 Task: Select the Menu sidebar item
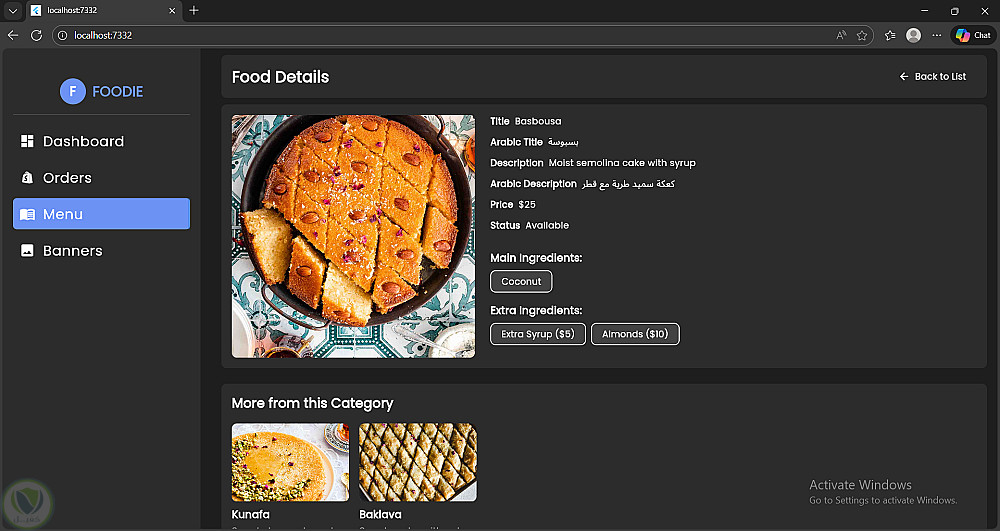pyautogui.click(x=101, y=214)
